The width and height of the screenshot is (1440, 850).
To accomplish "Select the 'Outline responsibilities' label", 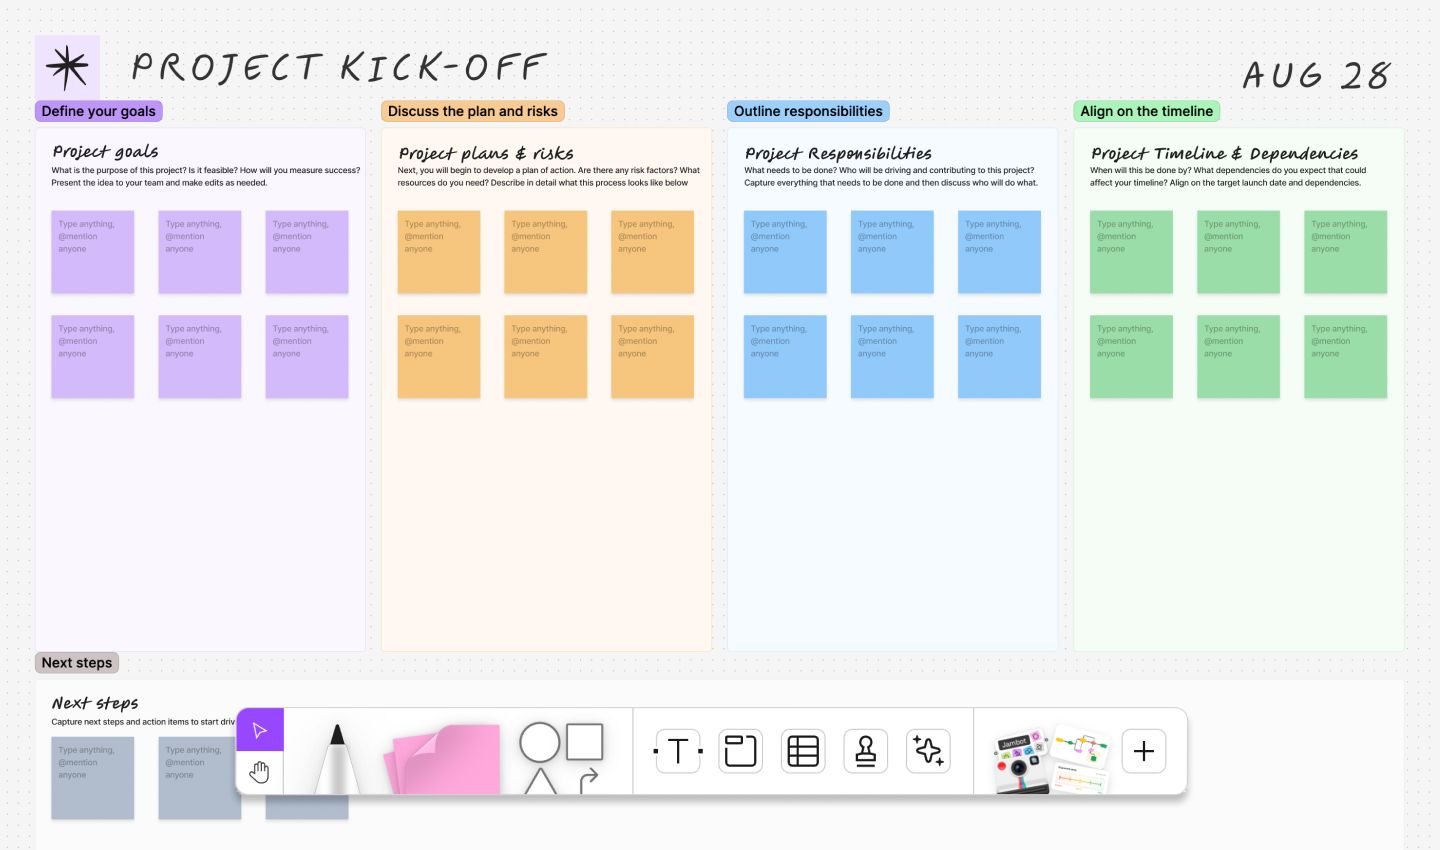I will (x=808, y=111).
